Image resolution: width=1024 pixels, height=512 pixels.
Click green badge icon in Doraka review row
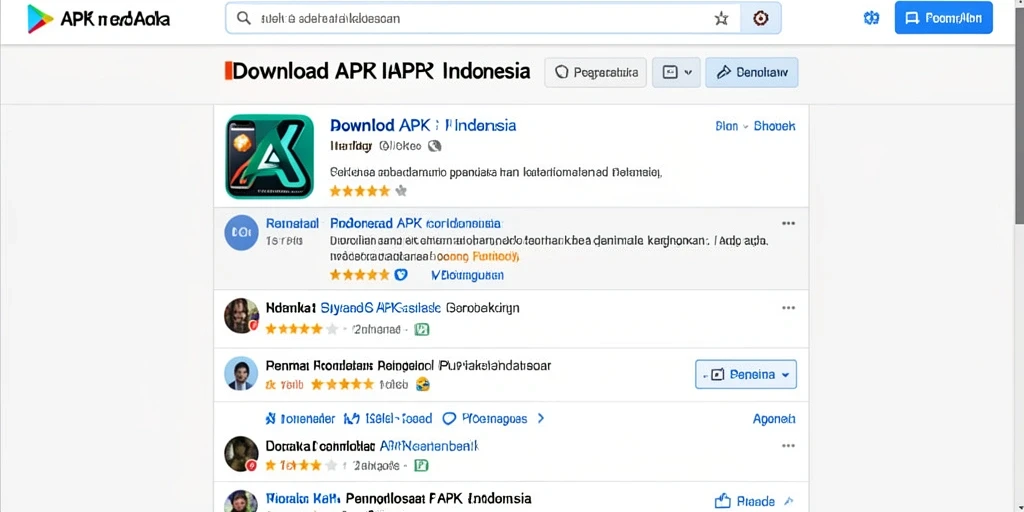(422, 465)
